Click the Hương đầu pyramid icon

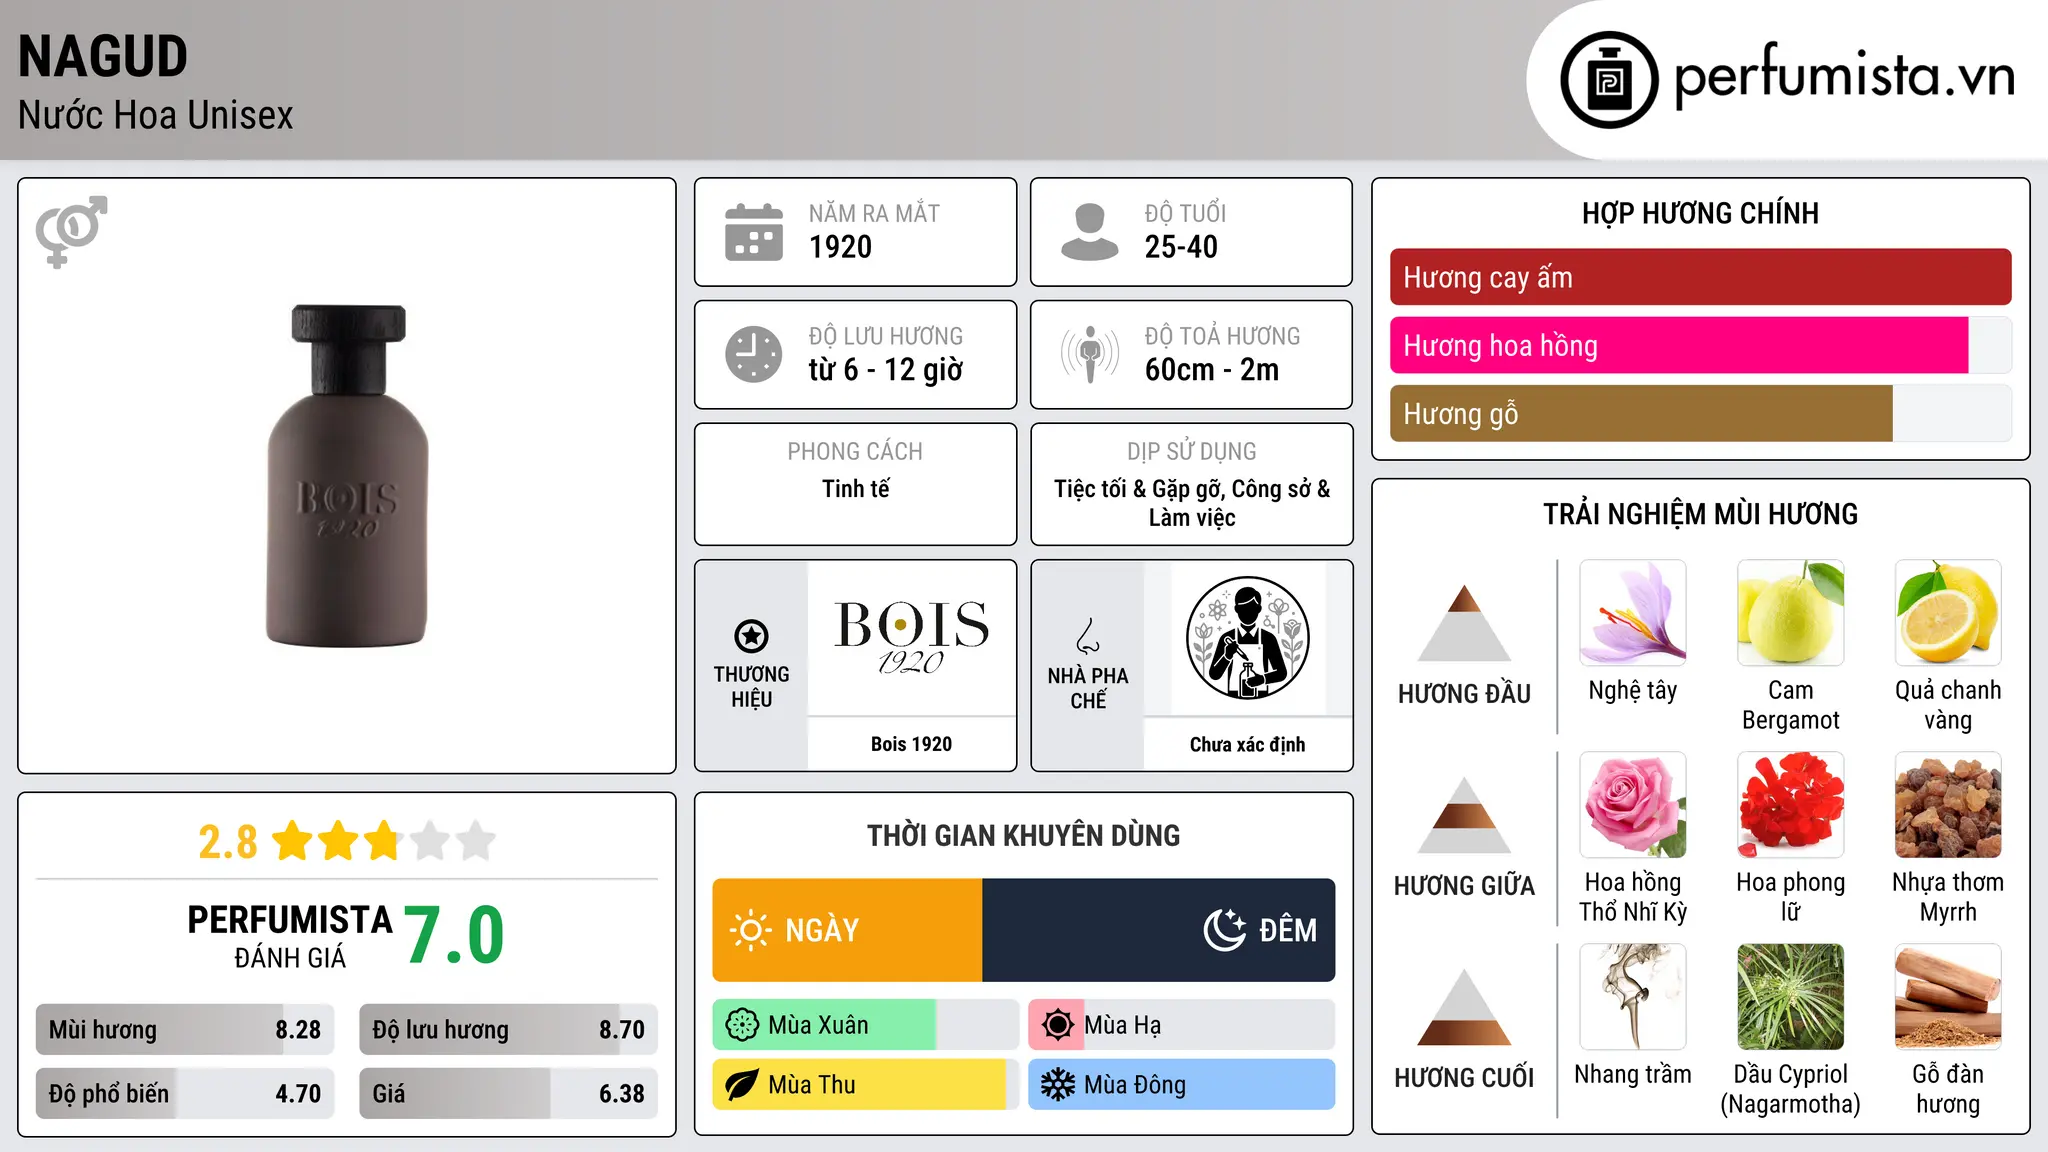click(1464, 622)
